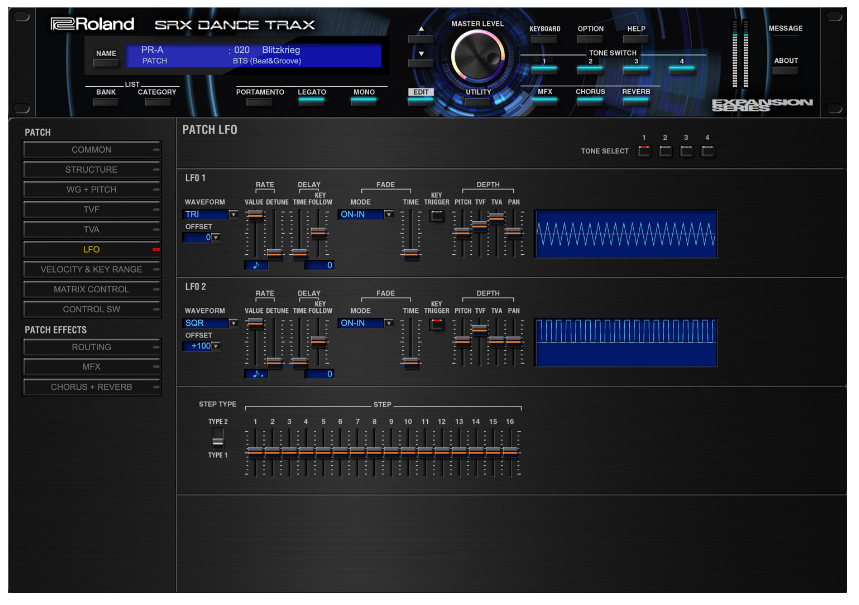Open the Structure patch page
This screenshot has height=605, width=859.
91,169
